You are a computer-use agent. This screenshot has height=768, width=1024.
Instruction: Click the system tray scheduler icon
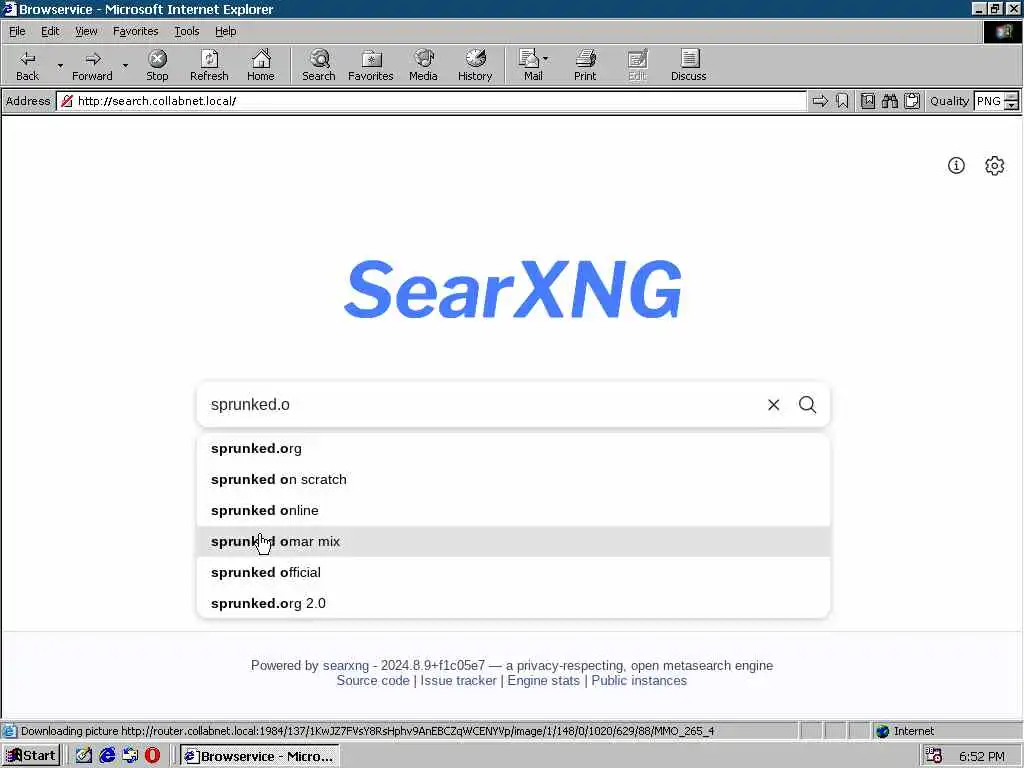point(933,756)
